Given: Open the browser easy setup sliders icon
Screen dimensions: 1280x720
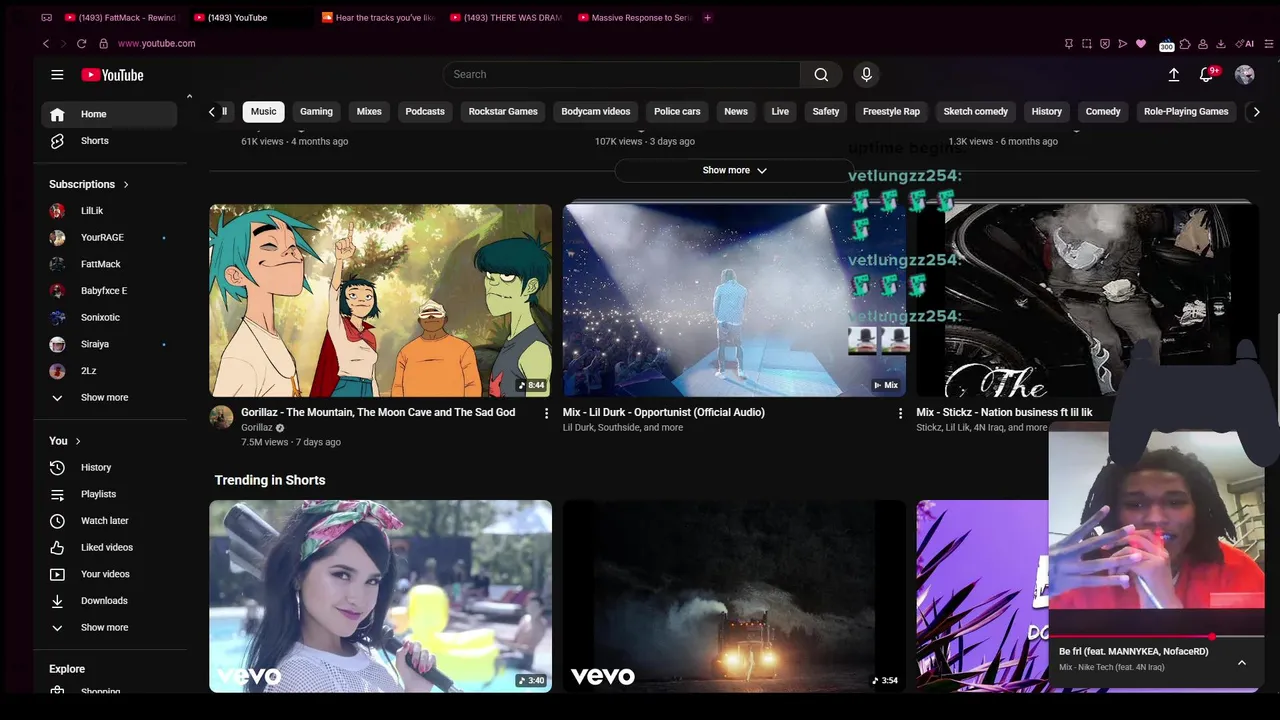Looking at the screenshot, I should (x=1269, y=44).
